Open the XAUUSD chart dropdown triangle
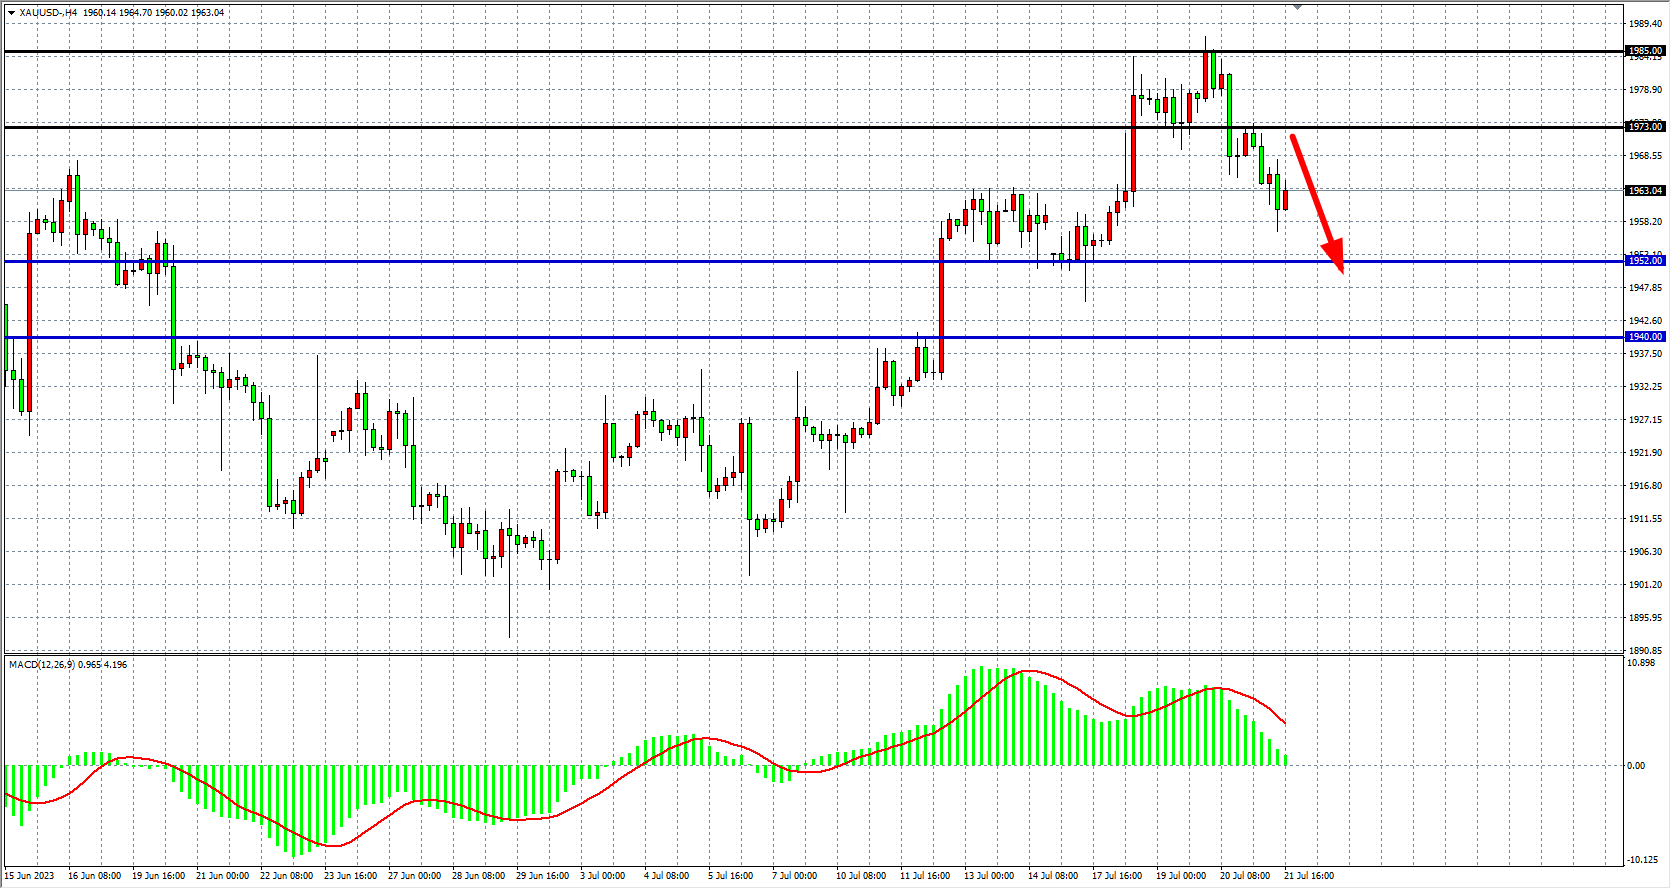This screenshot has height=889, width=1671. [x=11, y=13]
